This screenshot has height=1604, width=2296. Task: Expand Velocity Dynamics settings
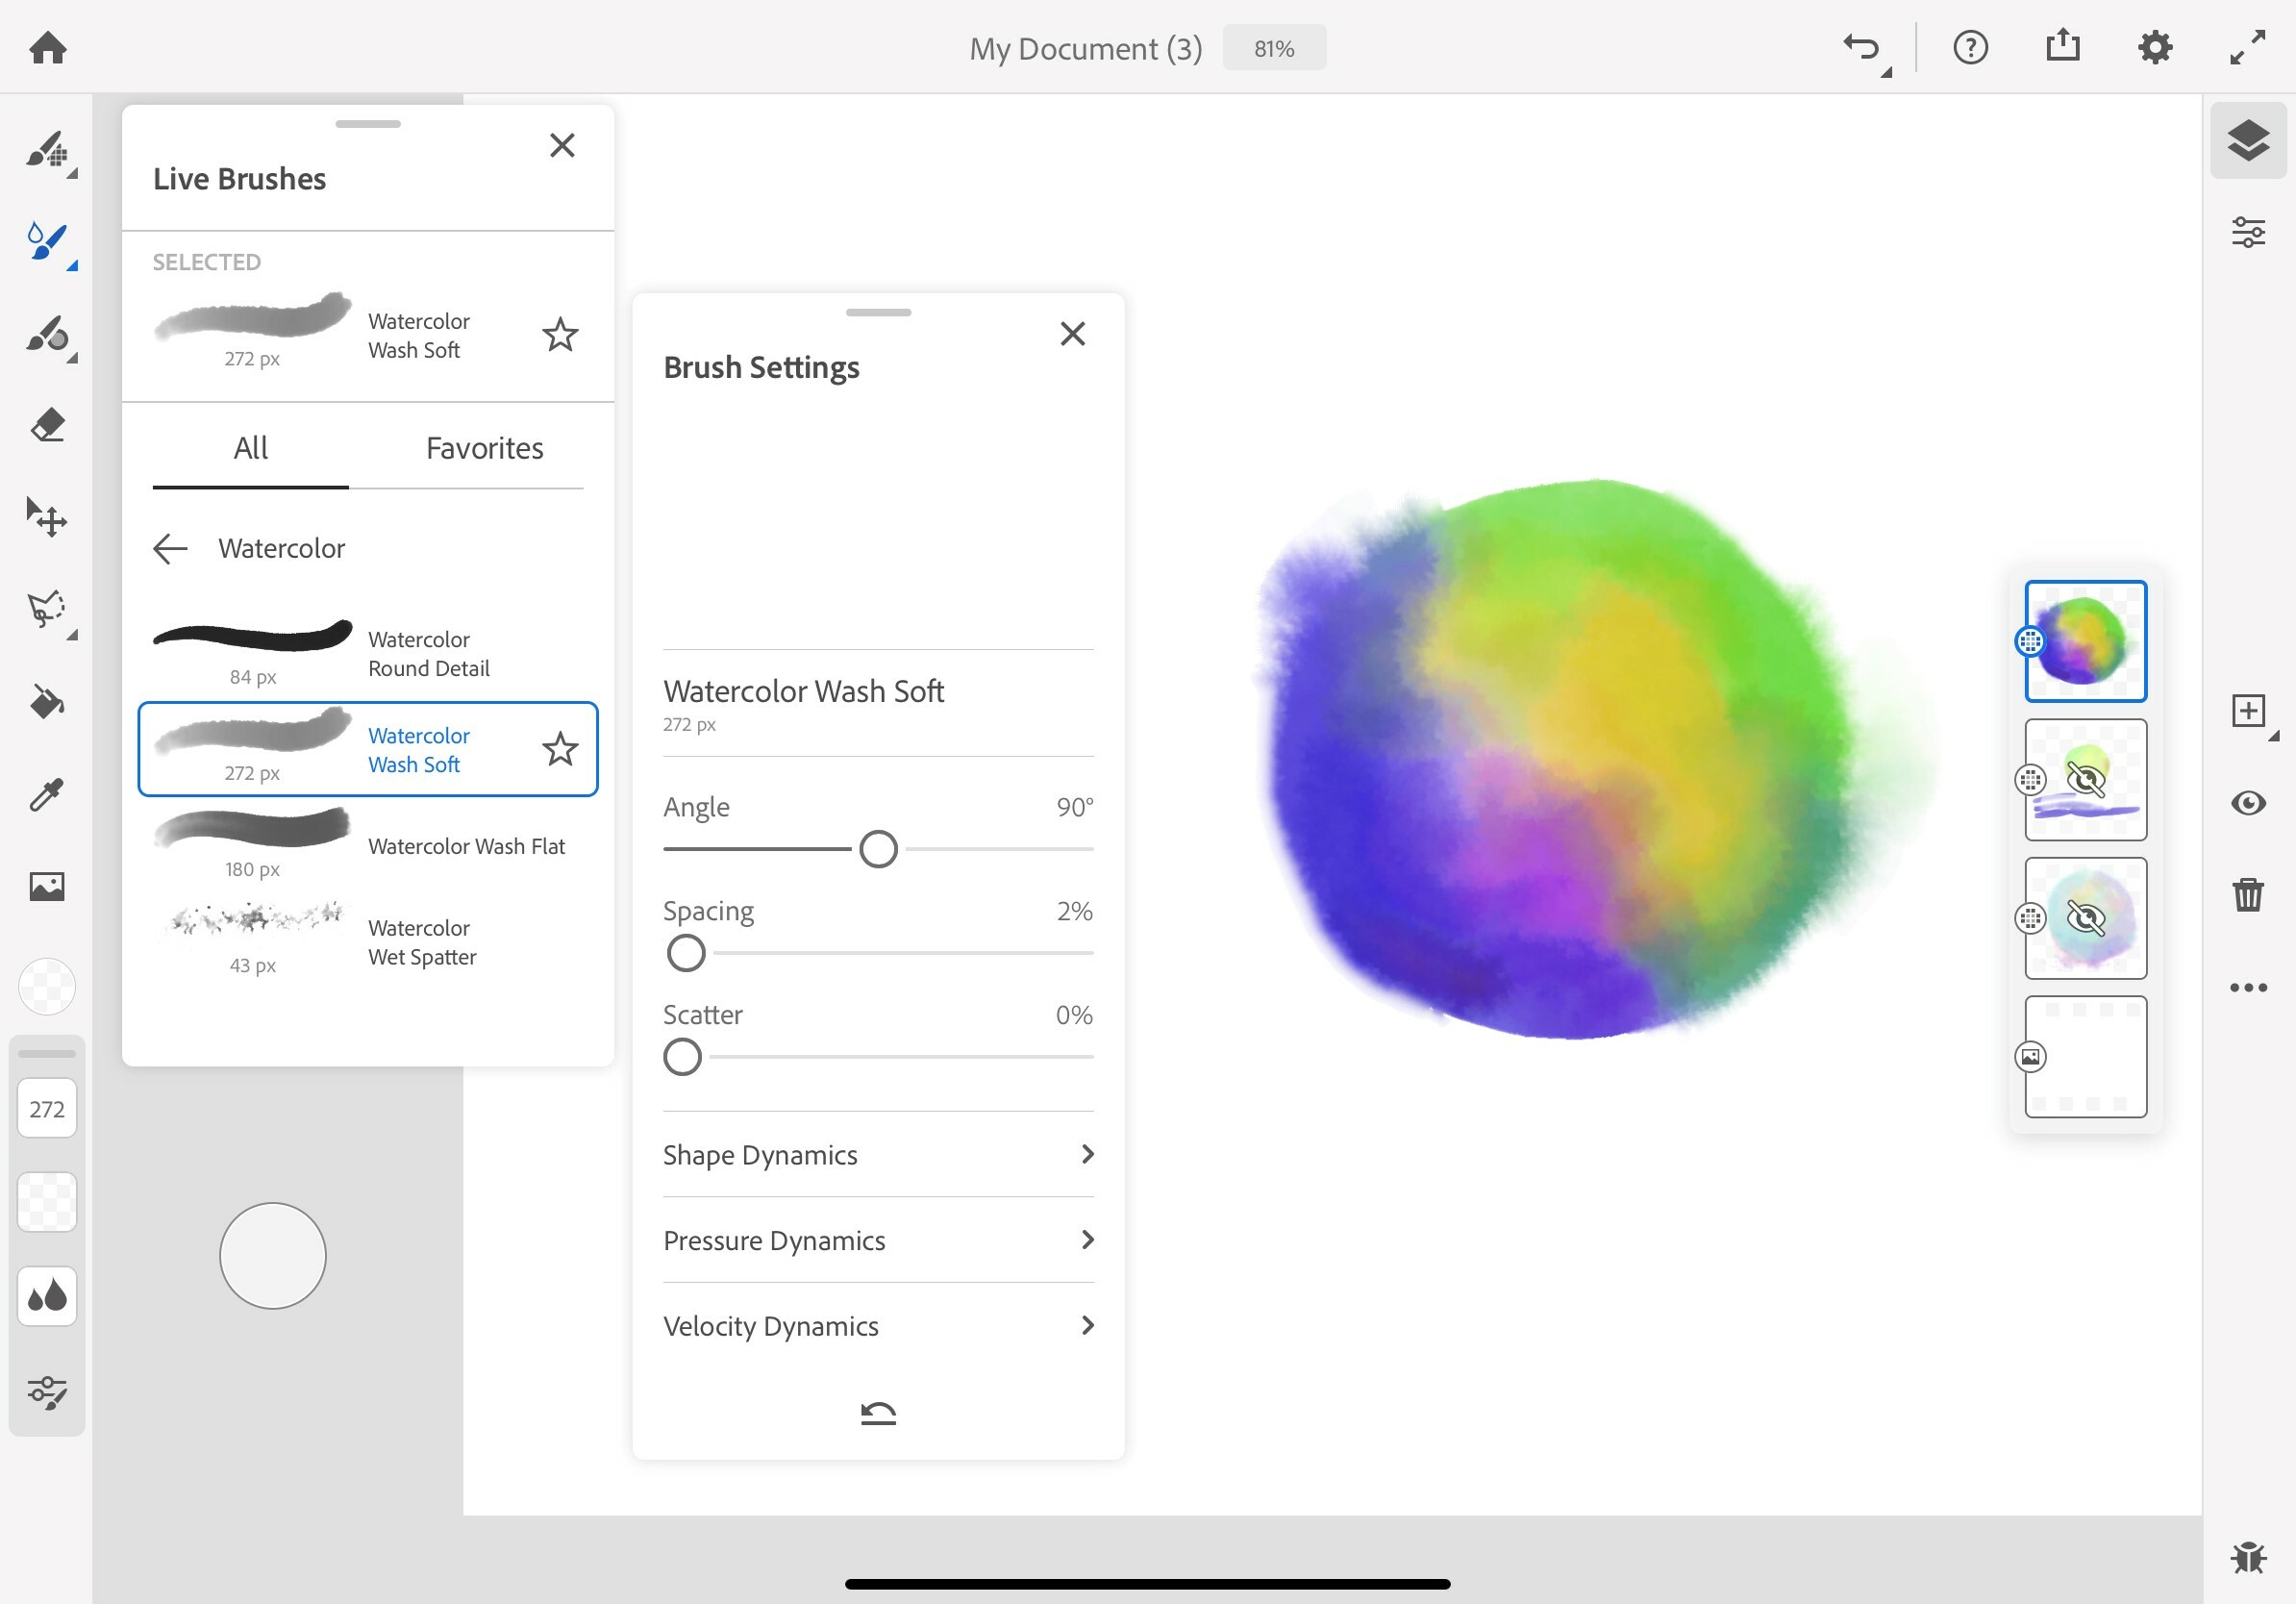(x=878, y=1326)
